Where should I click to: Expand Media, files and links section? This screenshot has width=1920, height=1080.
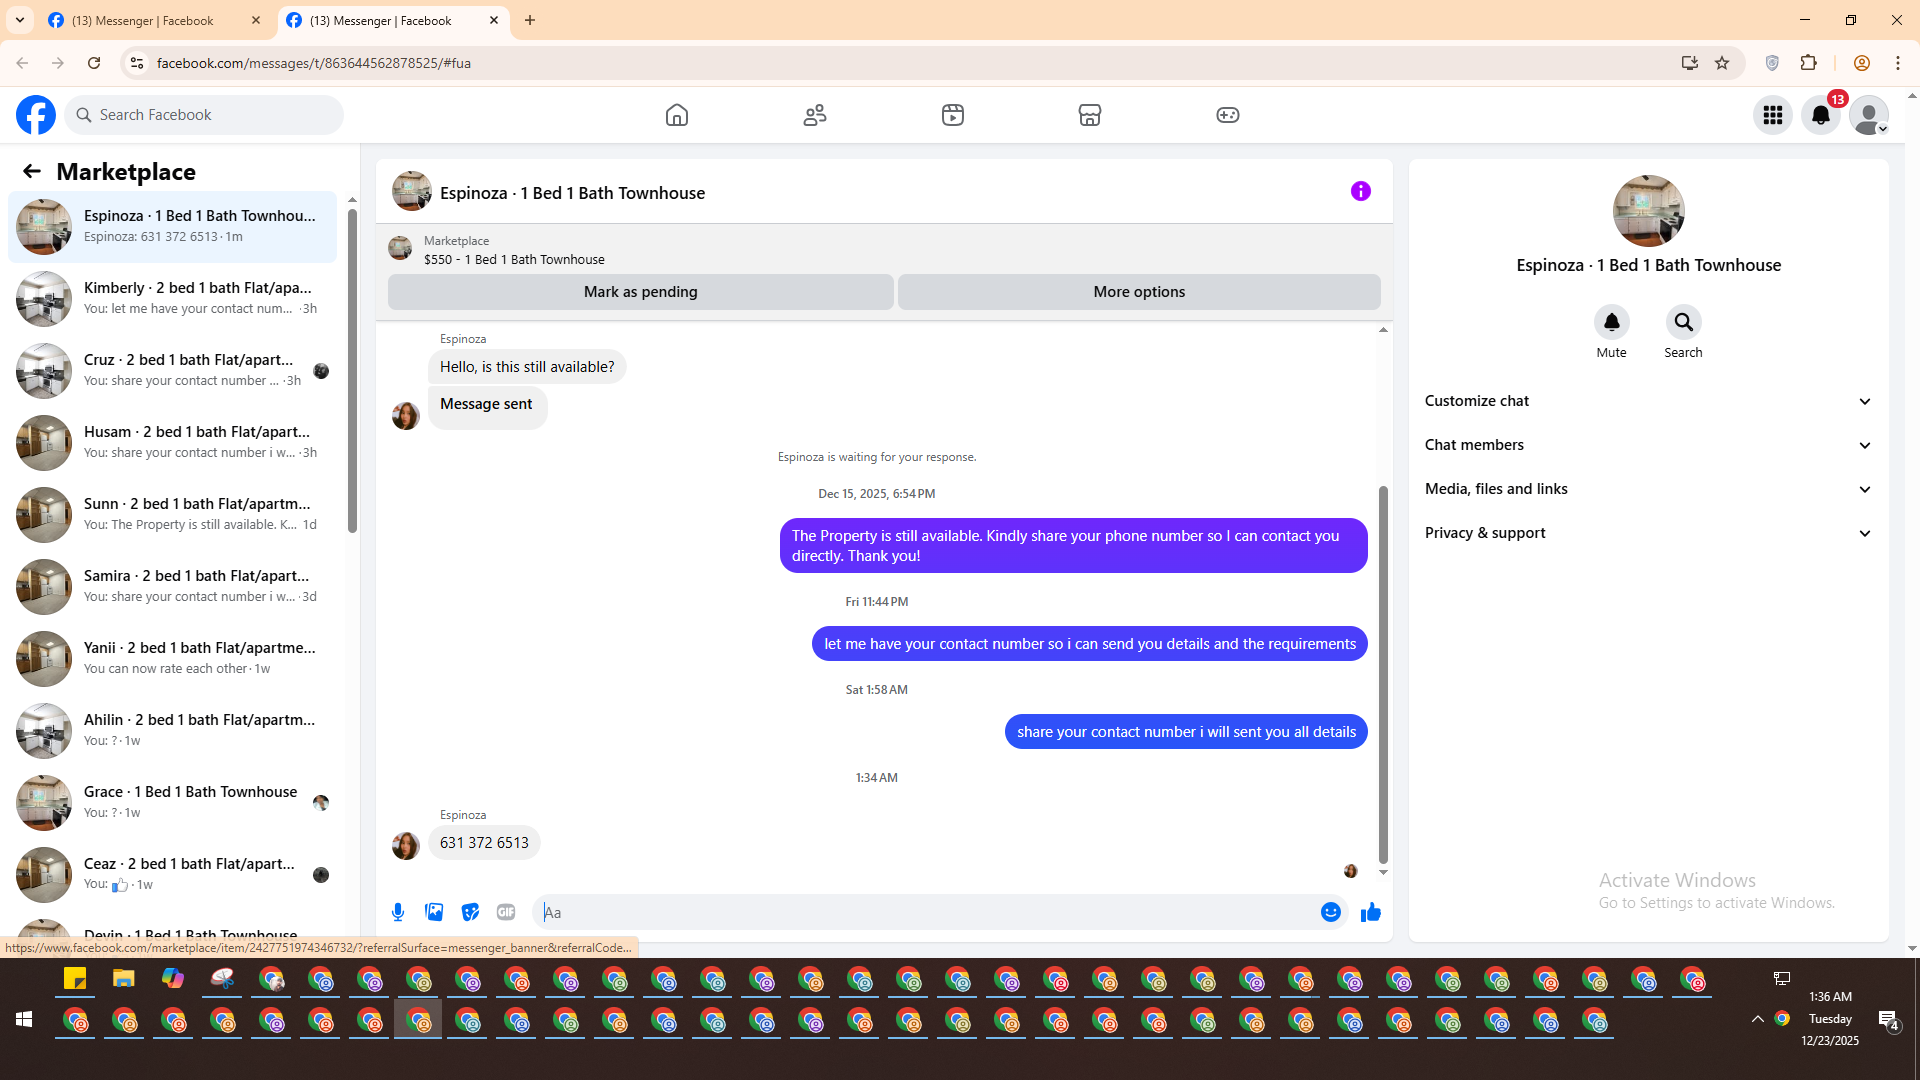tap(1648, 489)
